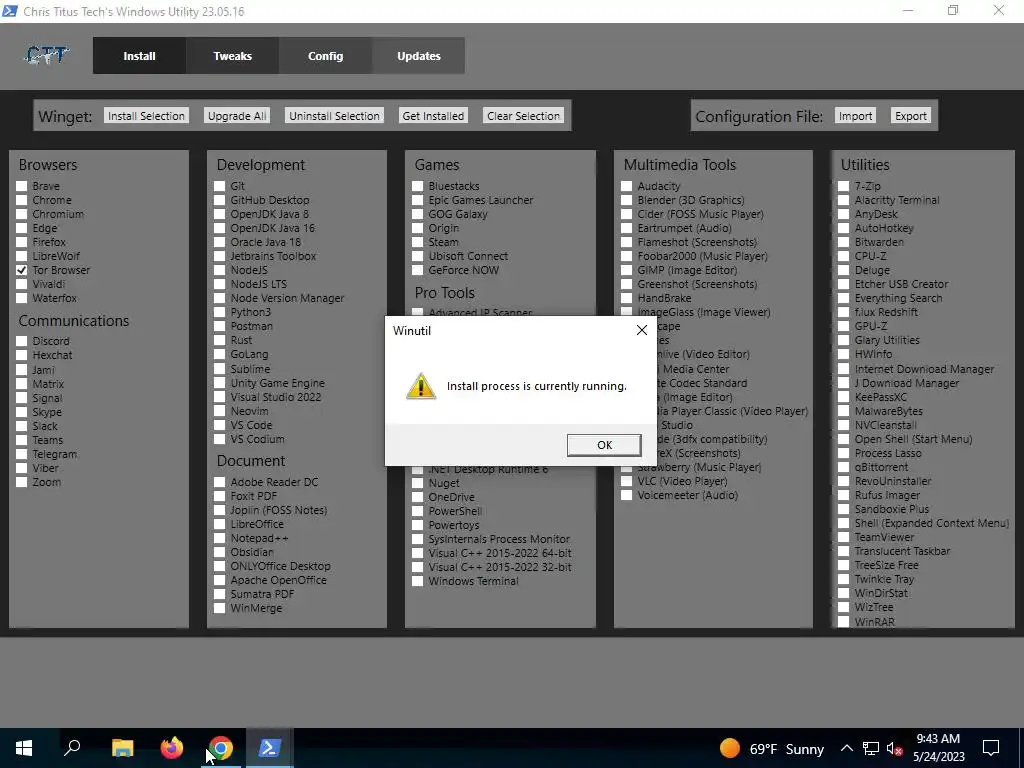The height and width of the screenshot is (768, 1024).
Task: Click the PowerShell taskbar icon
Action: click(270, 748)
